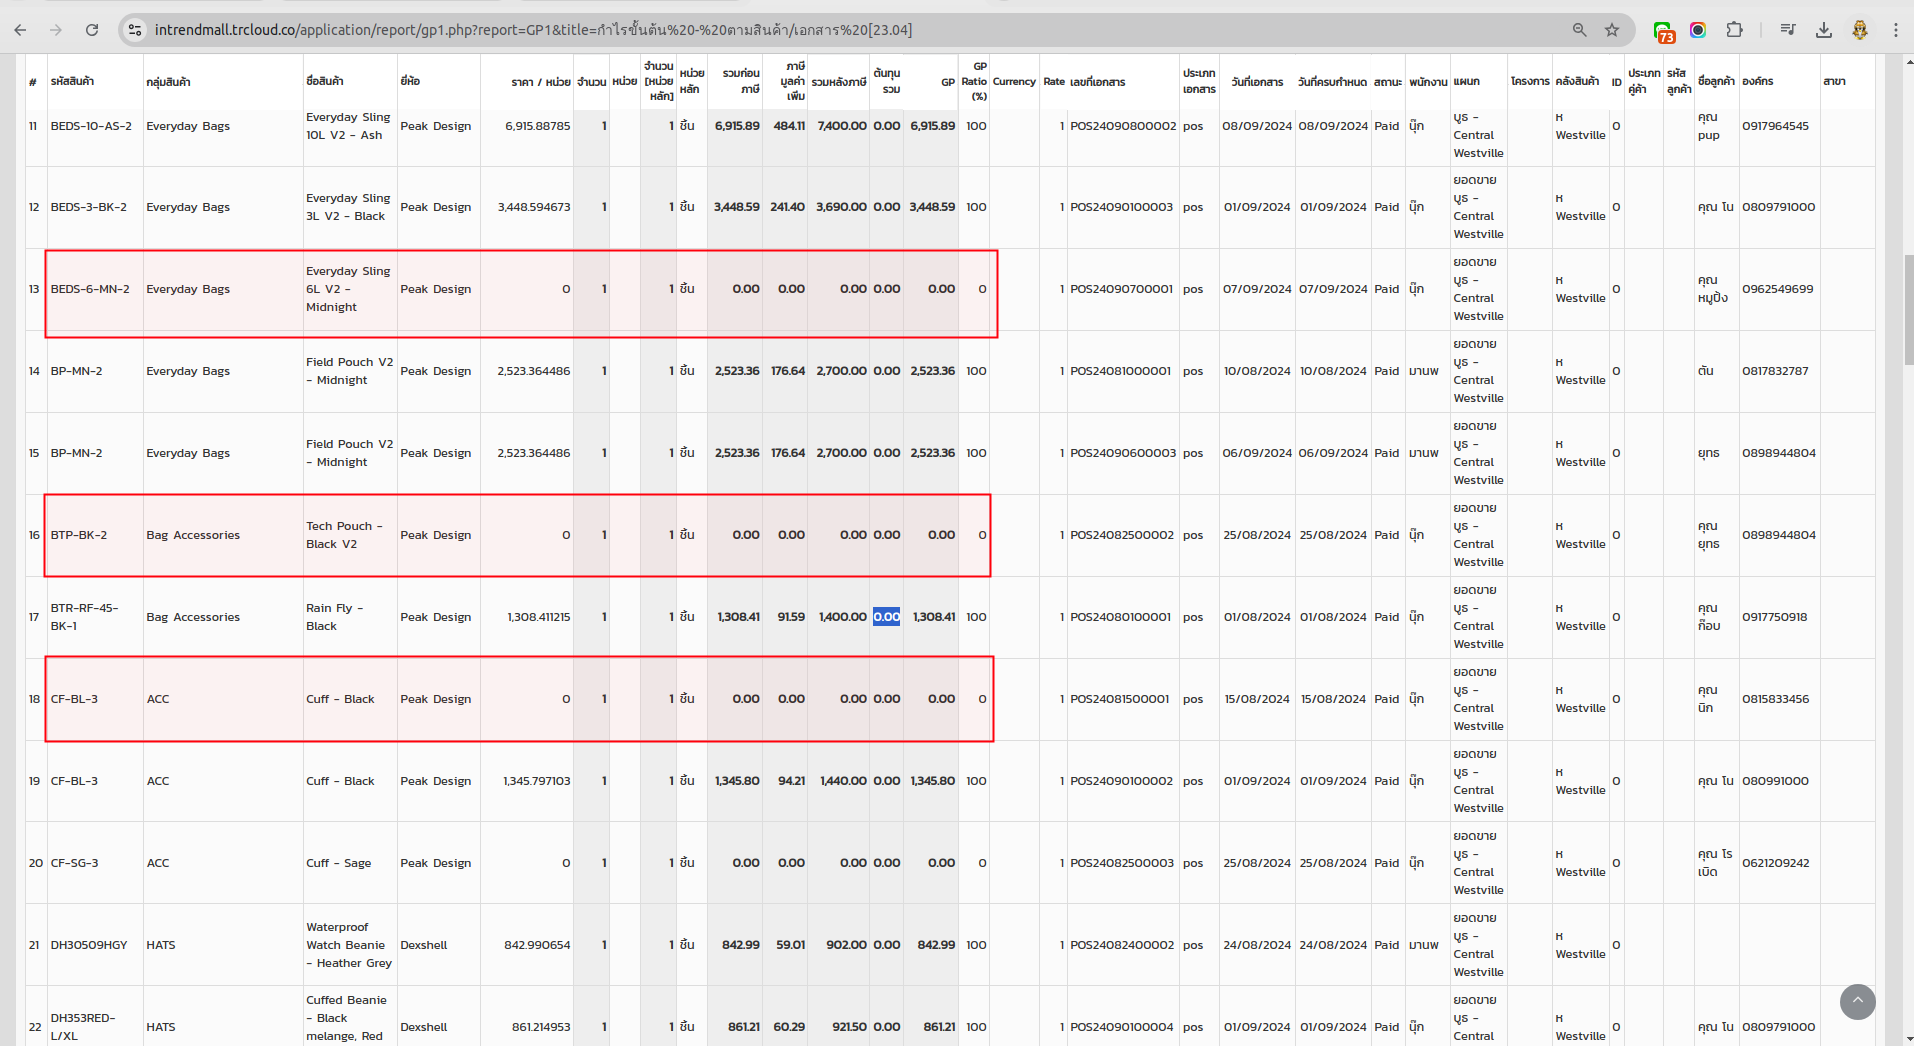The width and height of the screenshot is (1914, 1046).
Task: Click the price 3,448.594673 cell
Action: [x=534, y=207]
